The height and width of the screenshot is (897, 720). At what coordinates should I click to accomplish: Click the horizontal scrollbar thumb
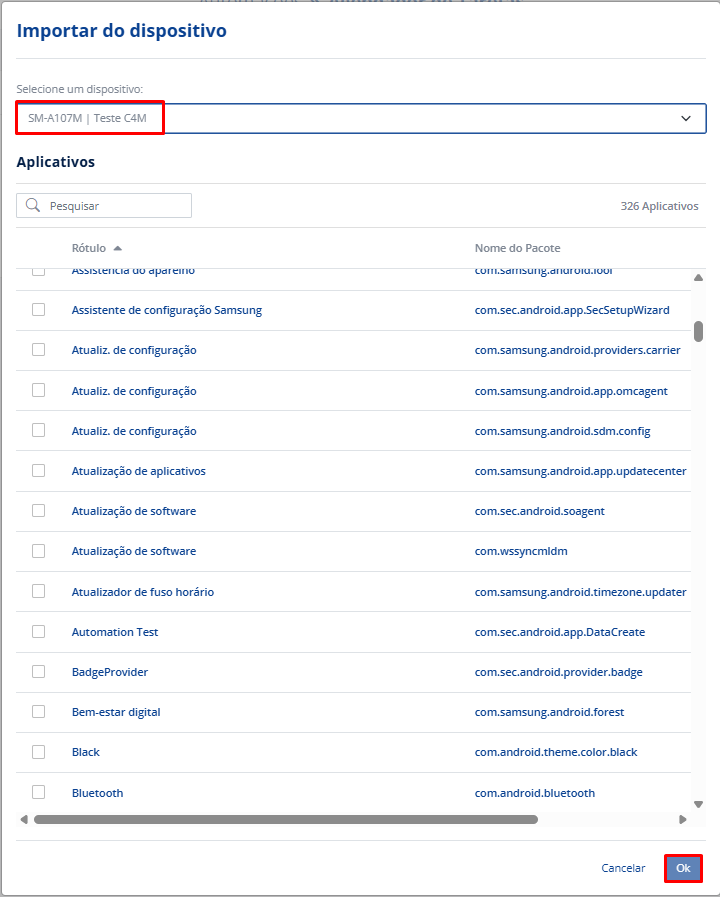[285, 819]
